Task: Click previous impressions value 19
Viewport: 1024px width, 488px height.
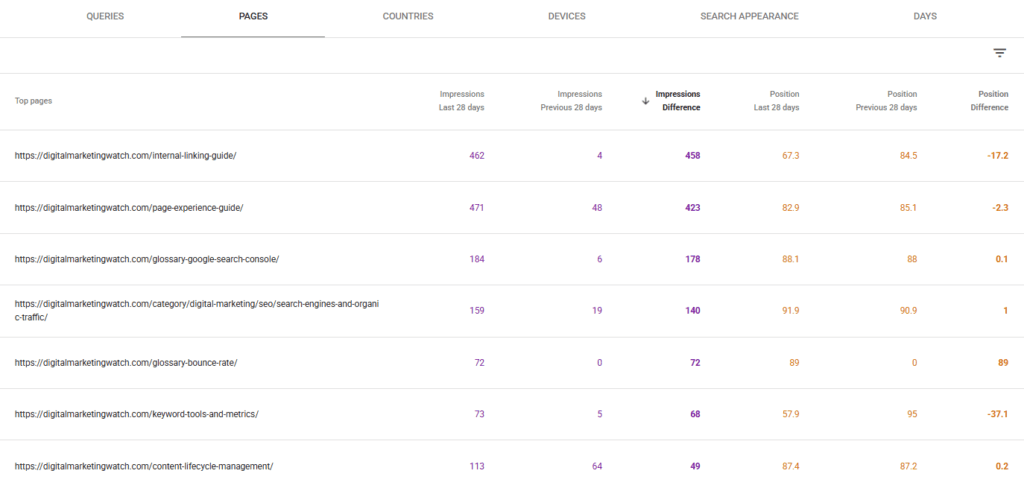Action: click(597, 311)
